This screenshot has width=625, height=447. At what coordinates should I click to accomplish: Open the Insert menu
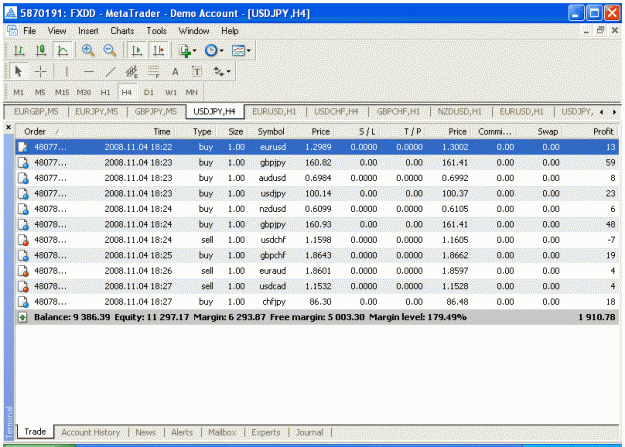tap(88, 31)
